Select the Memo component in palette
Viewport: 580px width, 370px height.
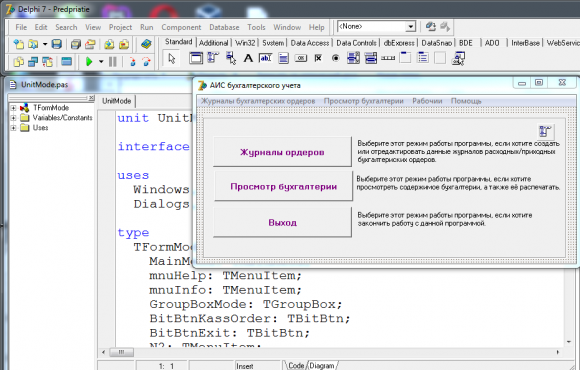point(283,58)
